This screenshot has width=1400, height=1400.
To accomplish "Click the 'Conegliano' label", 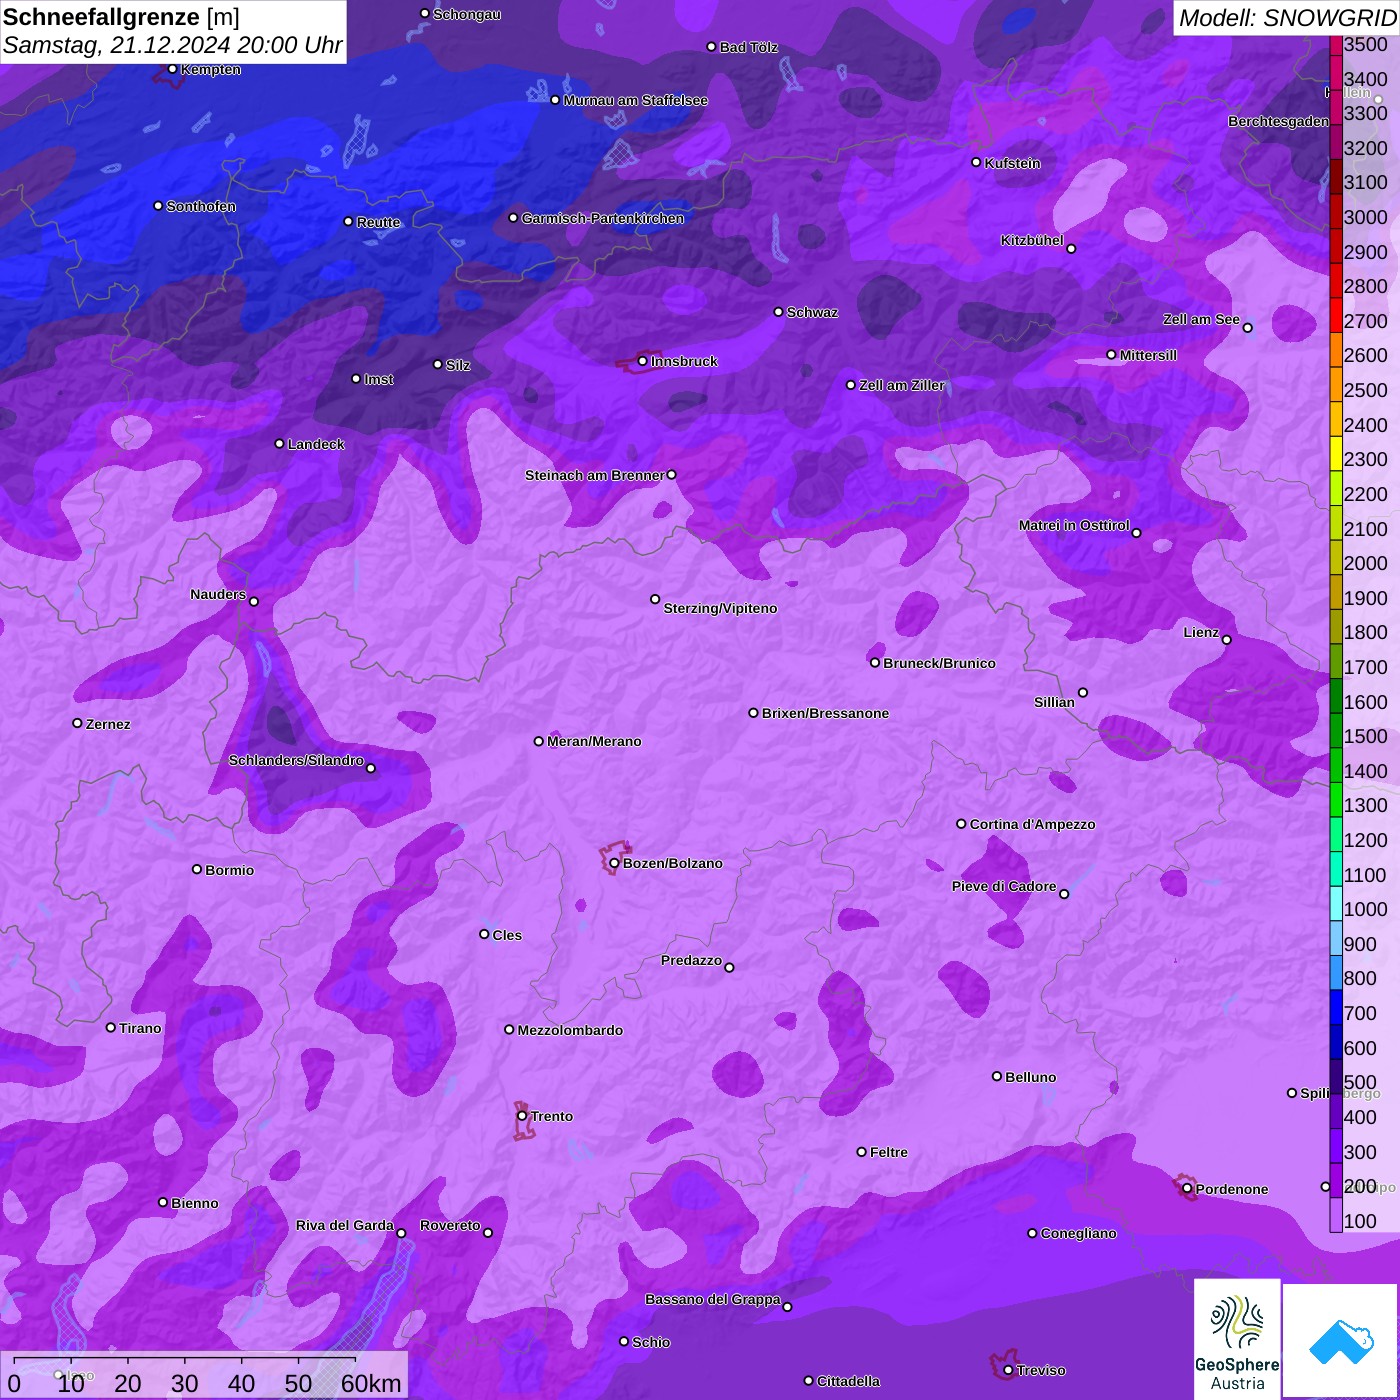I will click(x=1078, y=1233).
